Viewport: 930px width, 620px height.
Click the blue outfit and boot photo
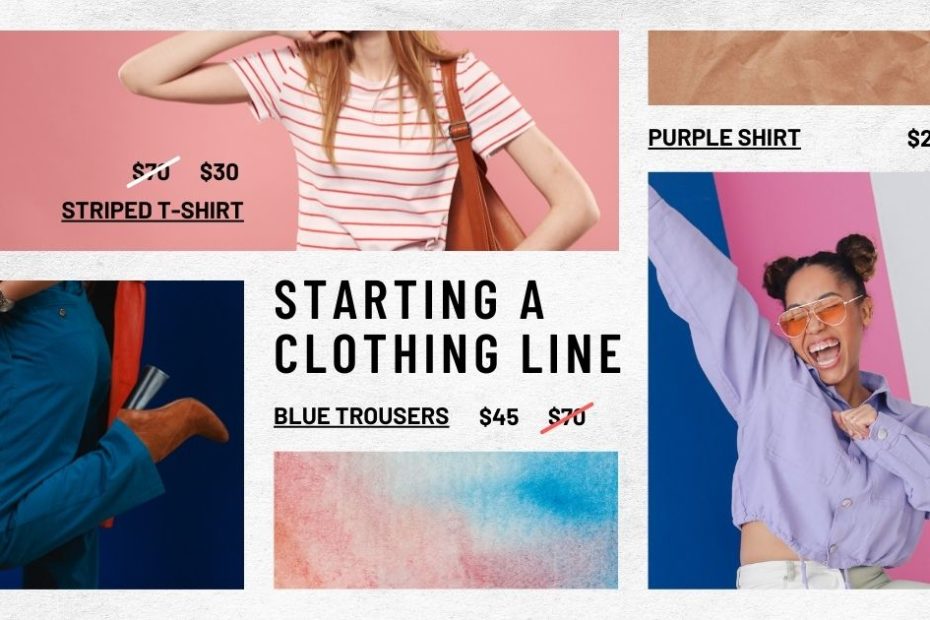click(x=122, y=435)
